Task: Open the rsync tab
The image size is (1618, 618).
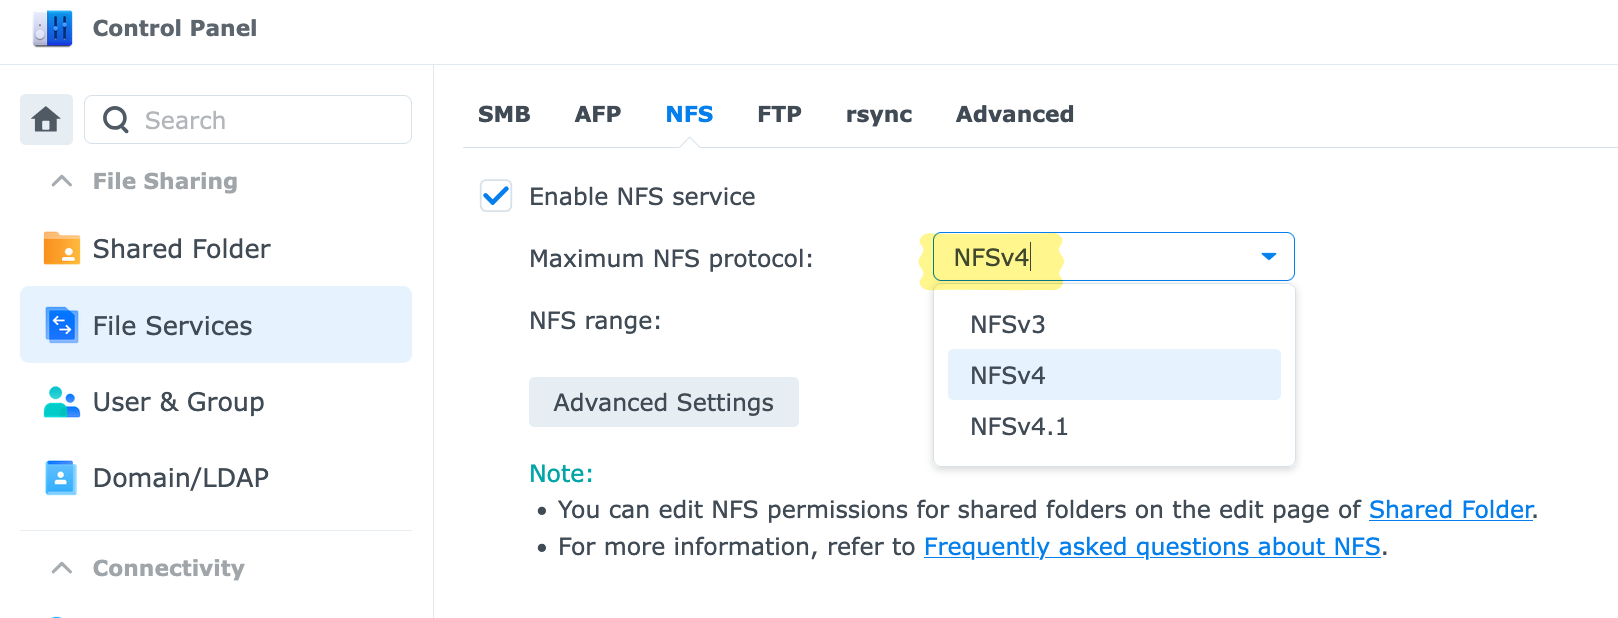Action: tap(879, 114)
